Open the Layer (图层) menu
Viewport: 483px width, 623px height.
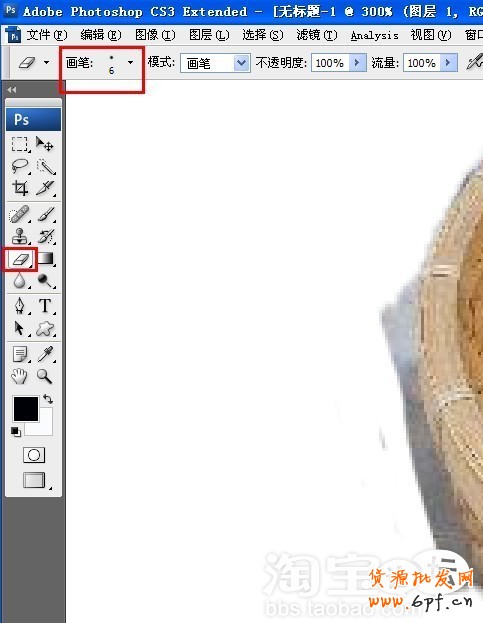click(x=209, y=35)
